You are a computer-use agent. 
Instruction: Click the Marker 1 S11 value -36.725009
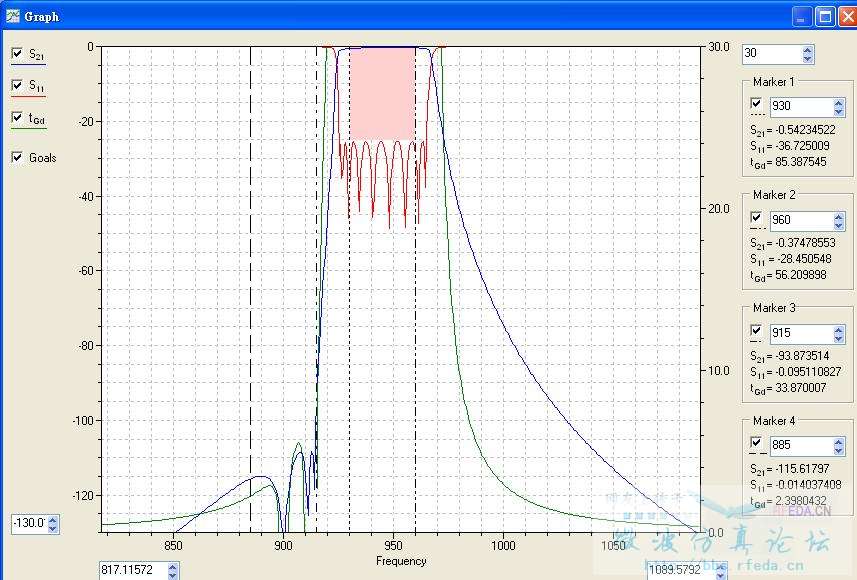coord(802,146)
